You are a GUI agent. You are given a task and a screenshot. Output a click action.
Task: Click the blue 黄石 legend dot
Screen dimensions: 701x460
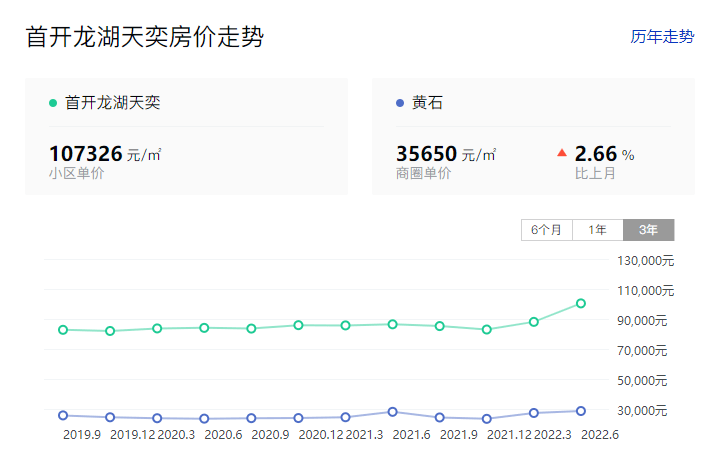(400, 103)
